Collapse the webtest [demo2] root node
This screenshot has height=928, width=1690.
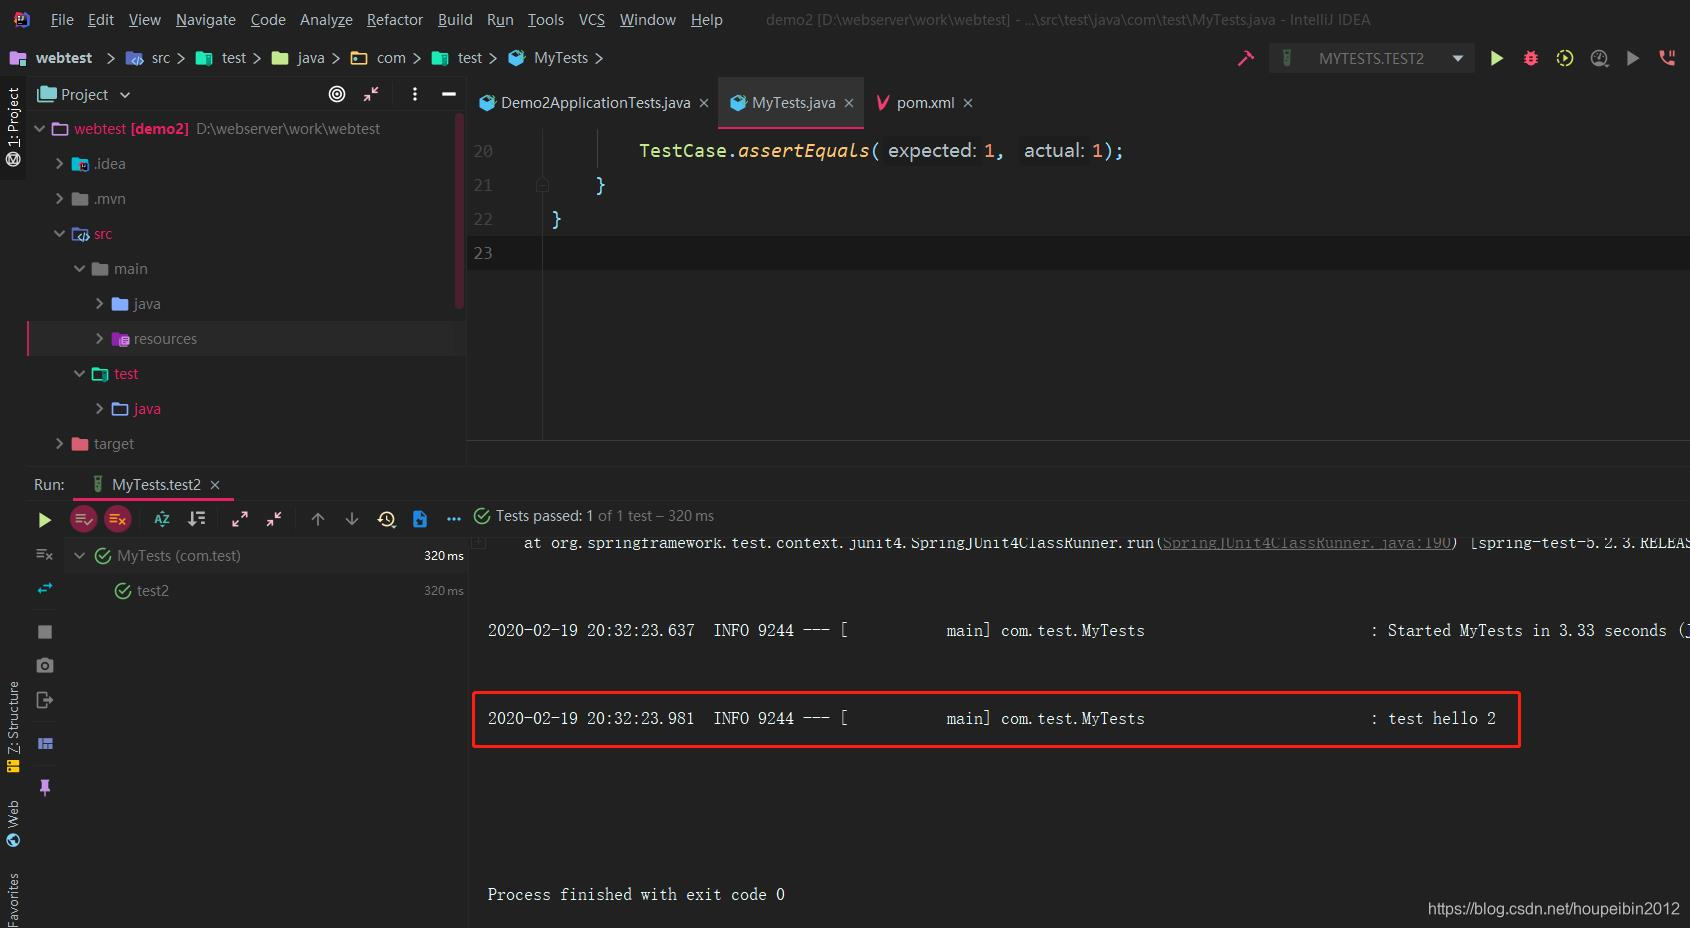40,129
